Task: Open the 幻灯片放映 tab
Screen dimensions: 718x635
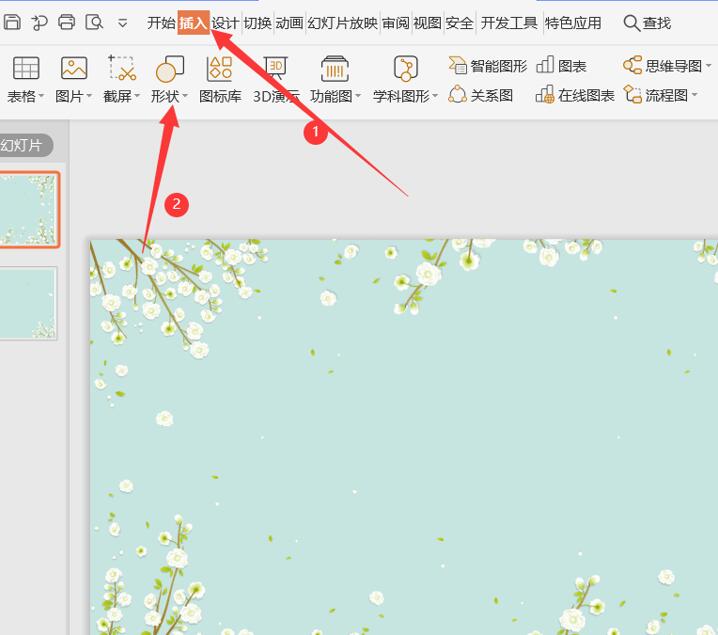Action: (343, 22)
